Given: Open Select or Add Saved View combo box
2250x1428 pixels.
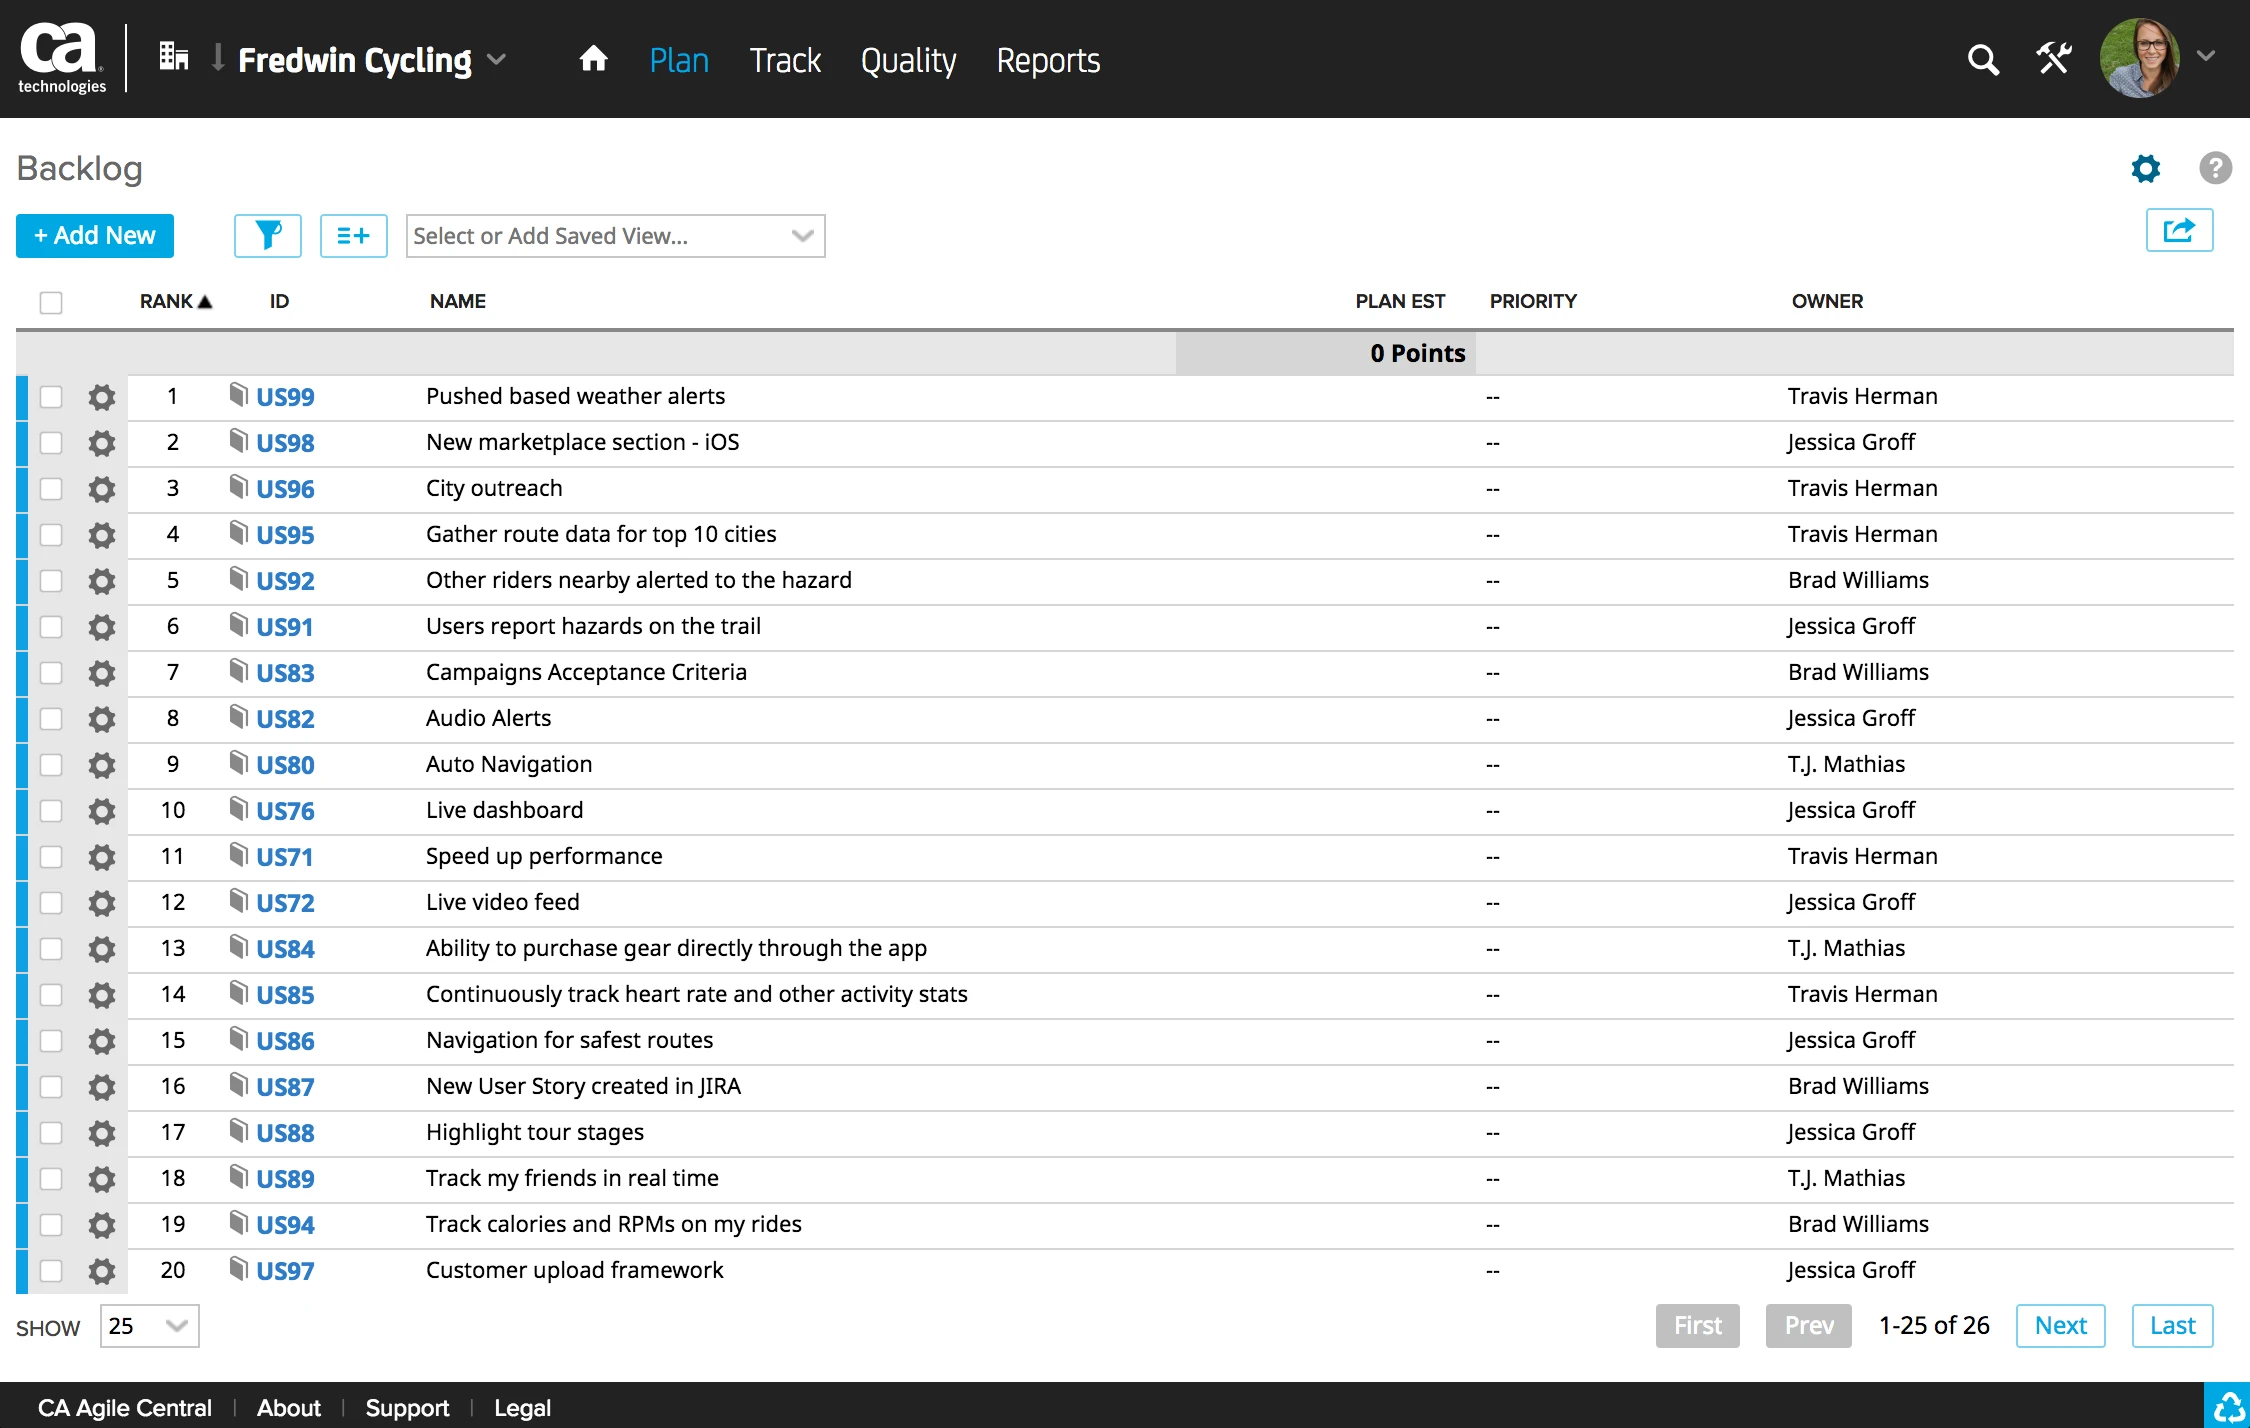Looking at the screenshot, I should tap(615, 236).
